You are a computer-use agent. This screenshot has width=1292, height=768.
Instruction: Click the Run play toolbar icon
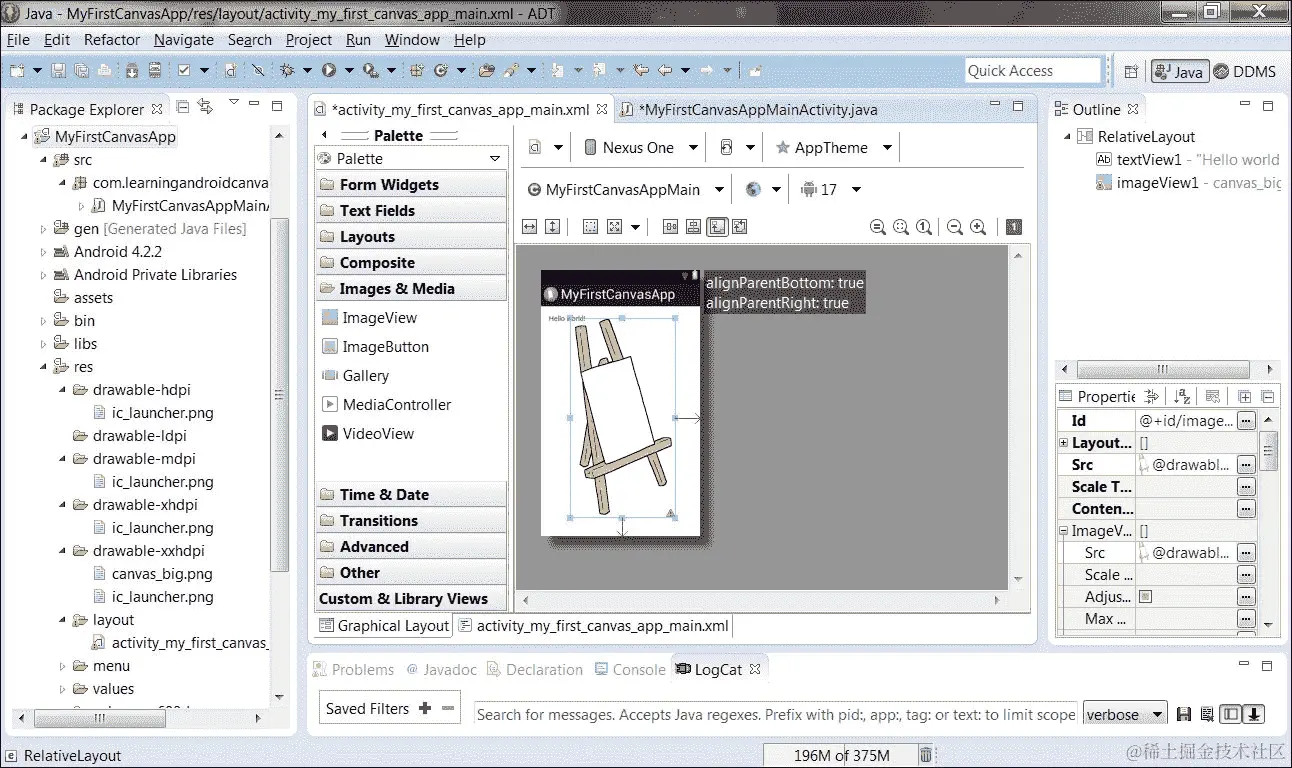328,71
